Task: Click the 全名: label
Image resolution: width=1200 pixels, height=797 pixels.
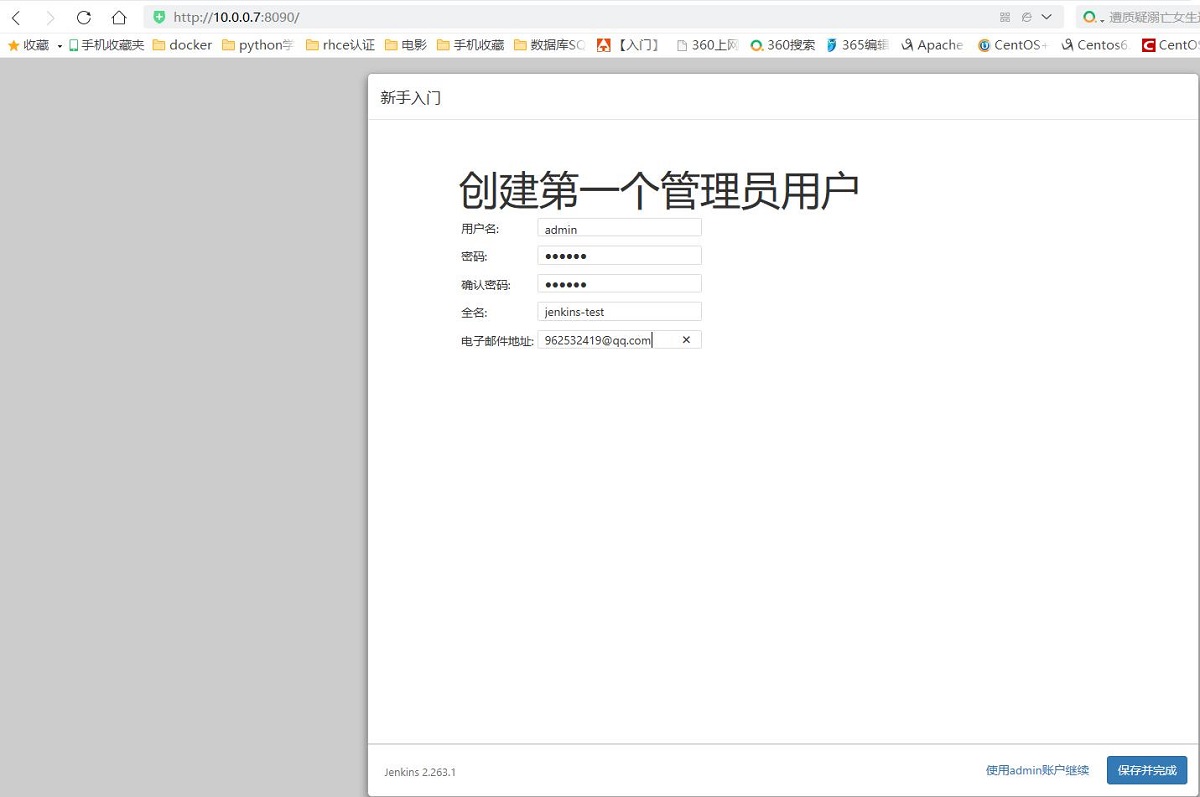Action: pyautogui.click(x=474, y=313)
